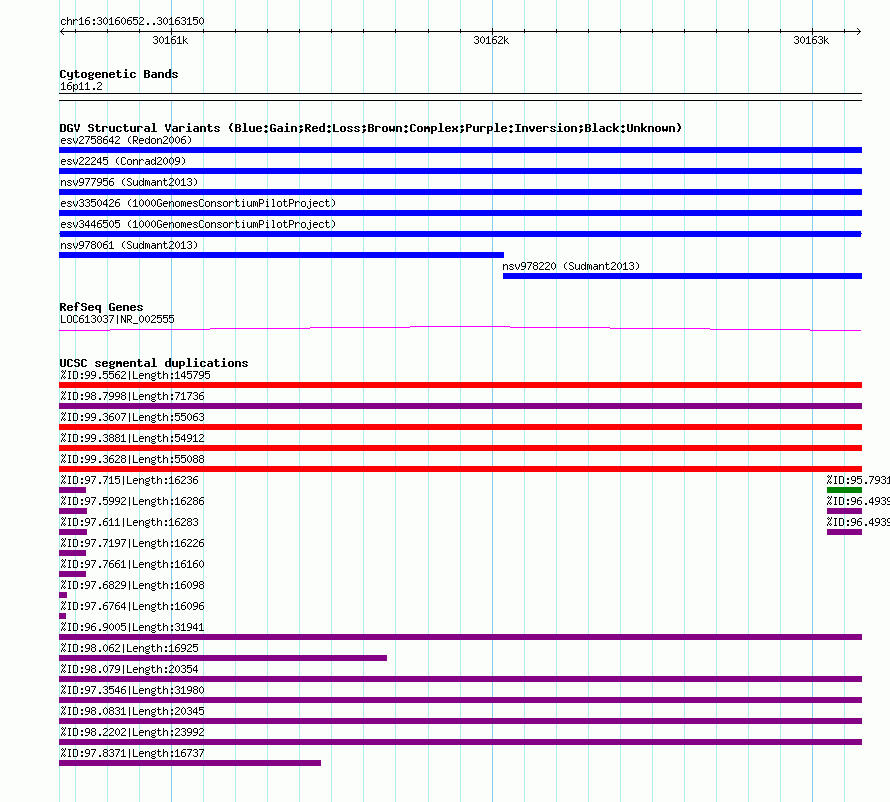Click the chr16:30160652..30163150 coordinate label

[x=132, y=21]
